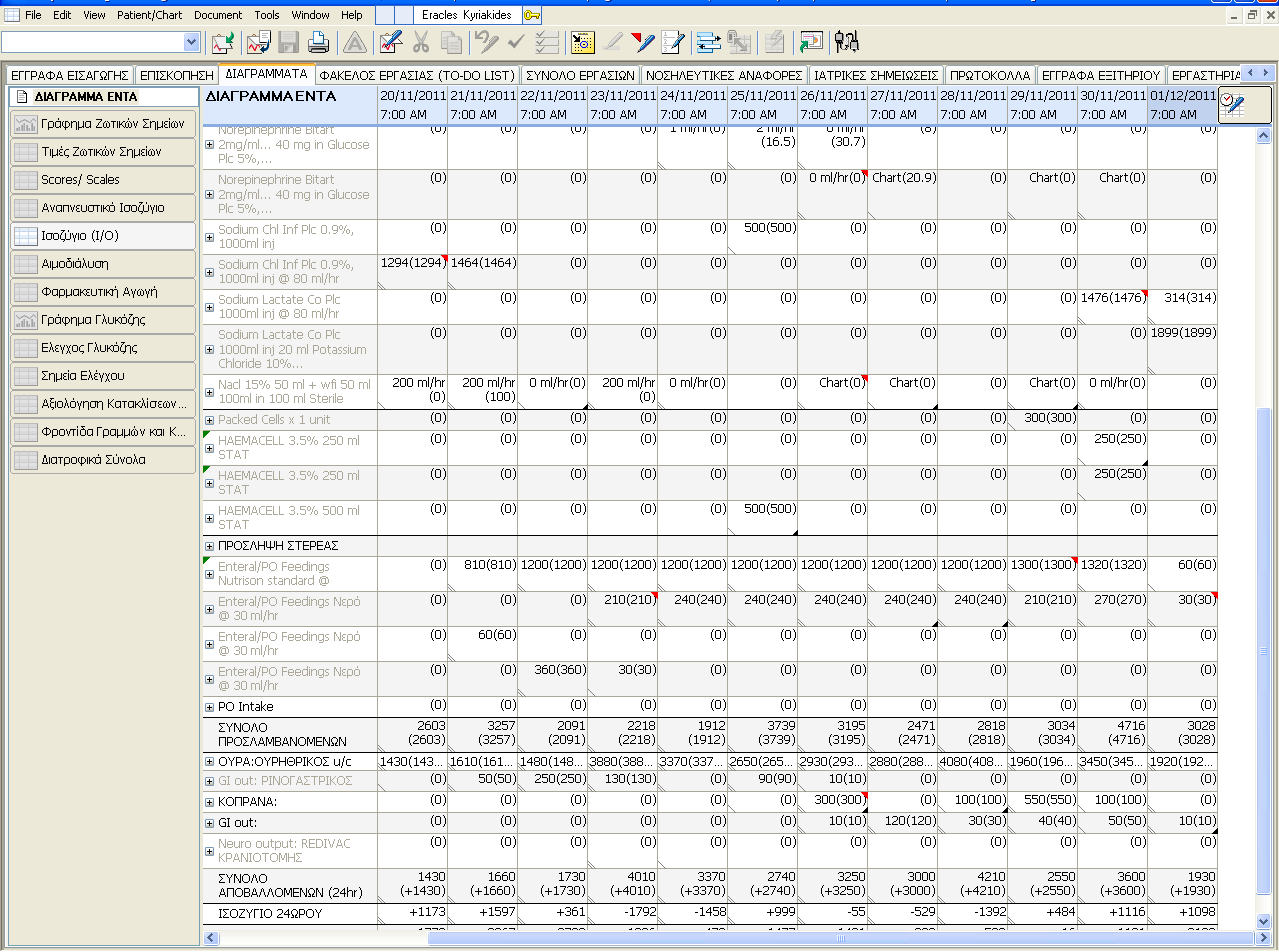Click the Cut scissors icon
The image size is (1279, 952).
click(x=421, y=42)
